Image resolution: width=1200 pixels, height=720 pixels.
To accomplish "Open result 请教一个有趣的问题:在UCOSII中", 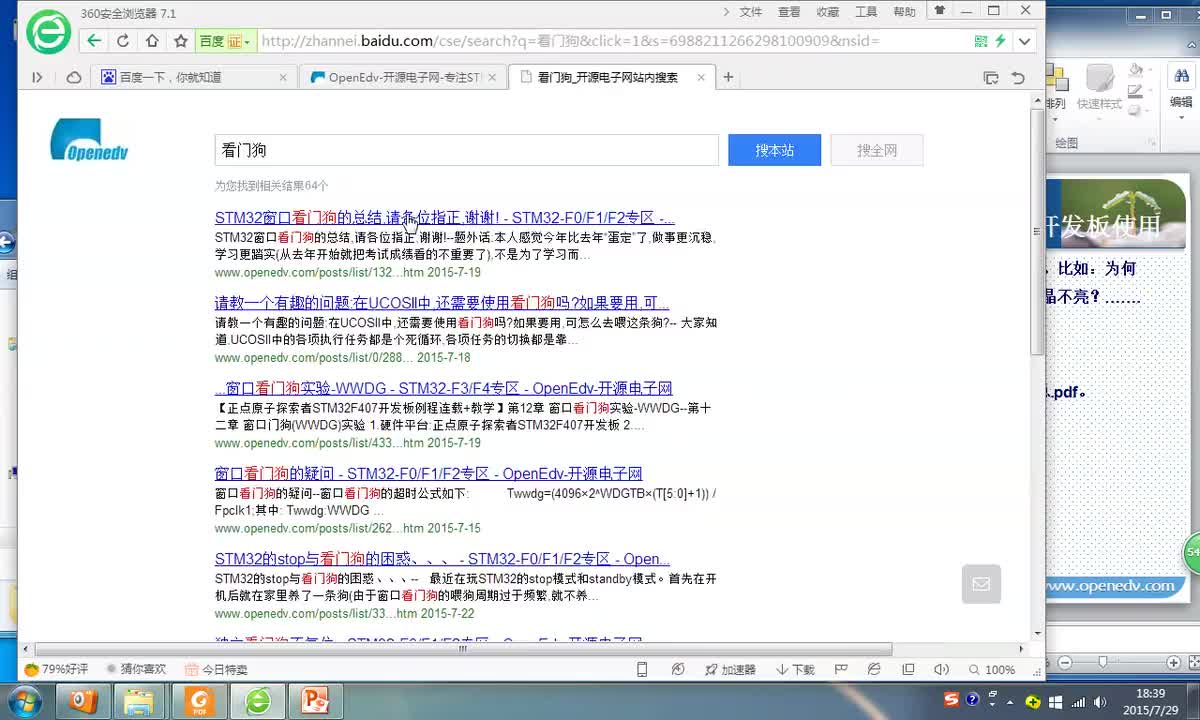I will coord(442,303).
